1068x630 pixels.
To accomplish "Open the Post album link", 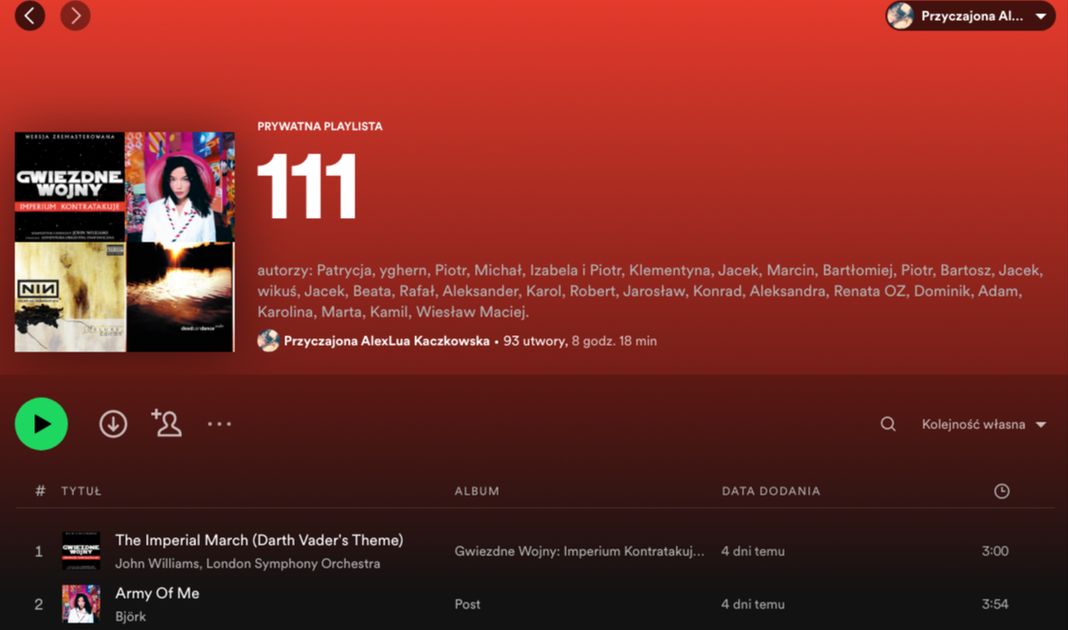I will [468, 604].
